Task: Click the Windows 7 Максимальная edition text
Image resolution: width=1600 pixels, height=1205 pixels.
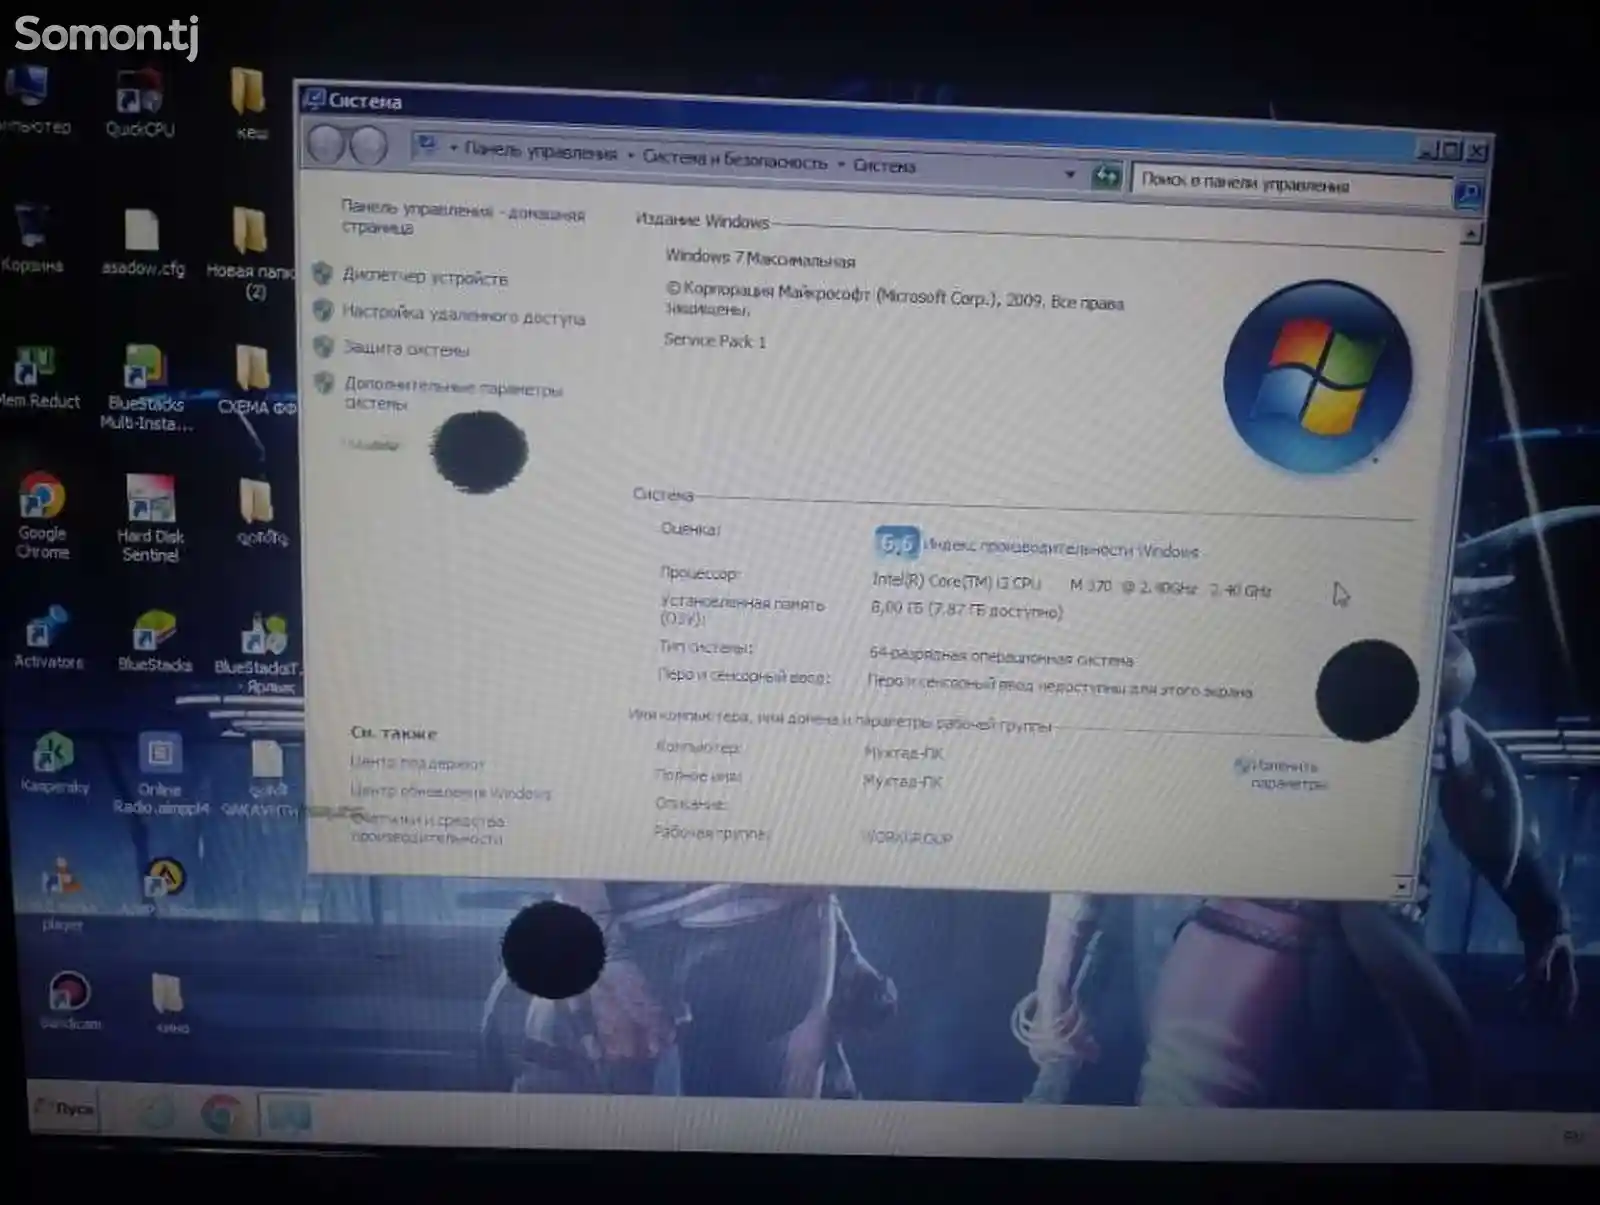Action: pos(760,258)
